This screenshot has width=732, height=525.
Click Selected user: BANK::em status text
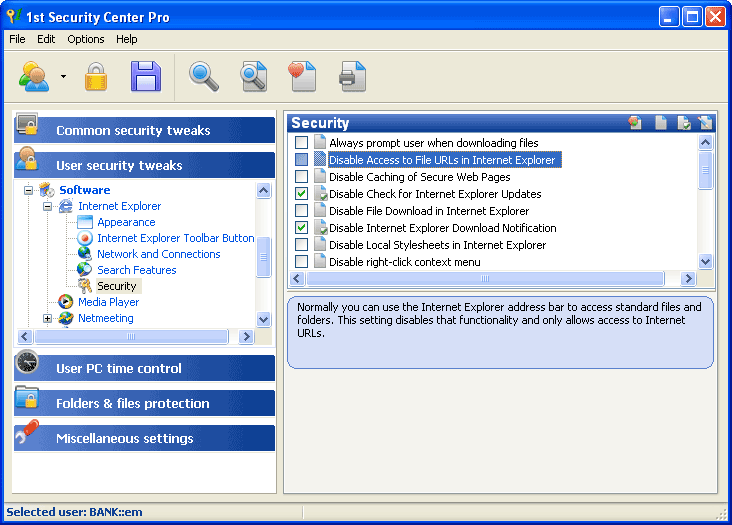tap(74, 512)
